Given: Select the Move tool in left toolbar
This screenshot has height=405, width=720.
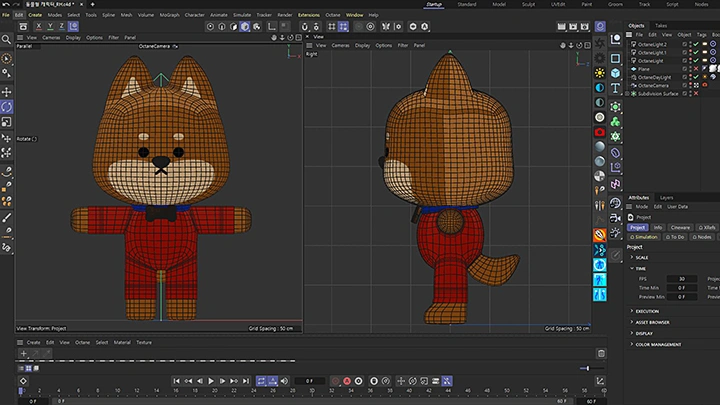Looking at the screenshot, I should 6,92.
